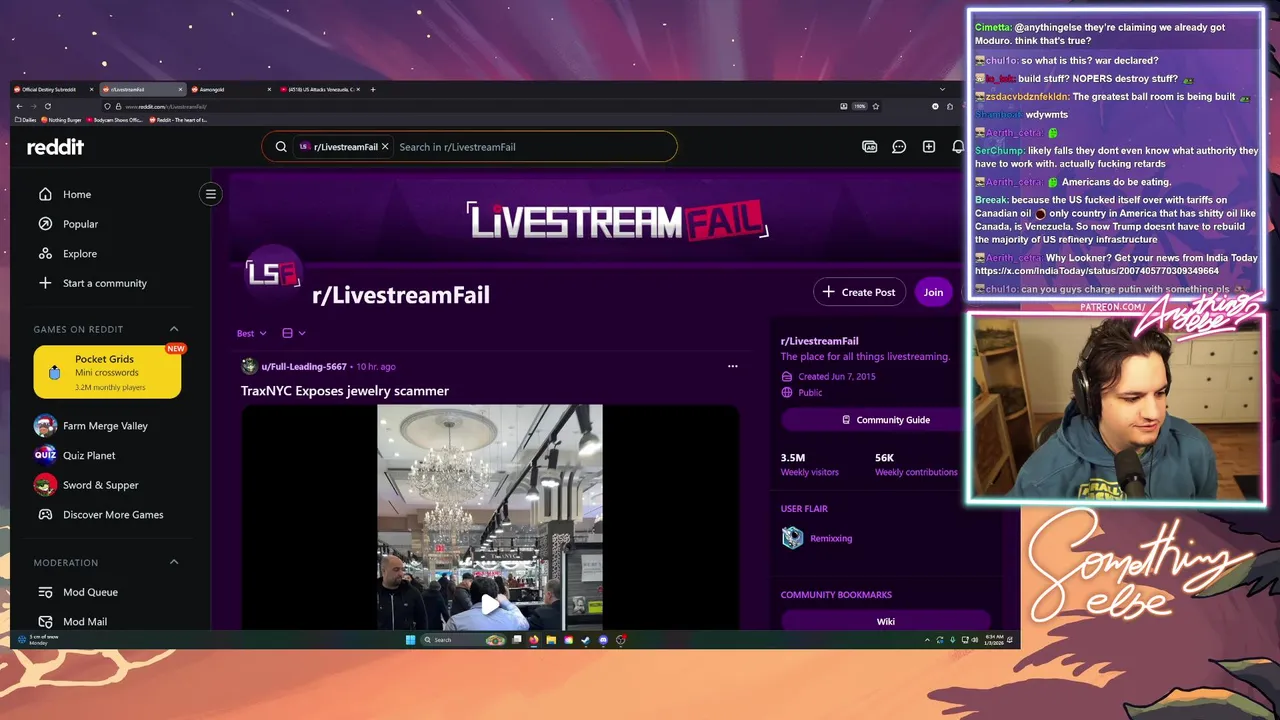Open the Windows Start menu

pos(410,640)
